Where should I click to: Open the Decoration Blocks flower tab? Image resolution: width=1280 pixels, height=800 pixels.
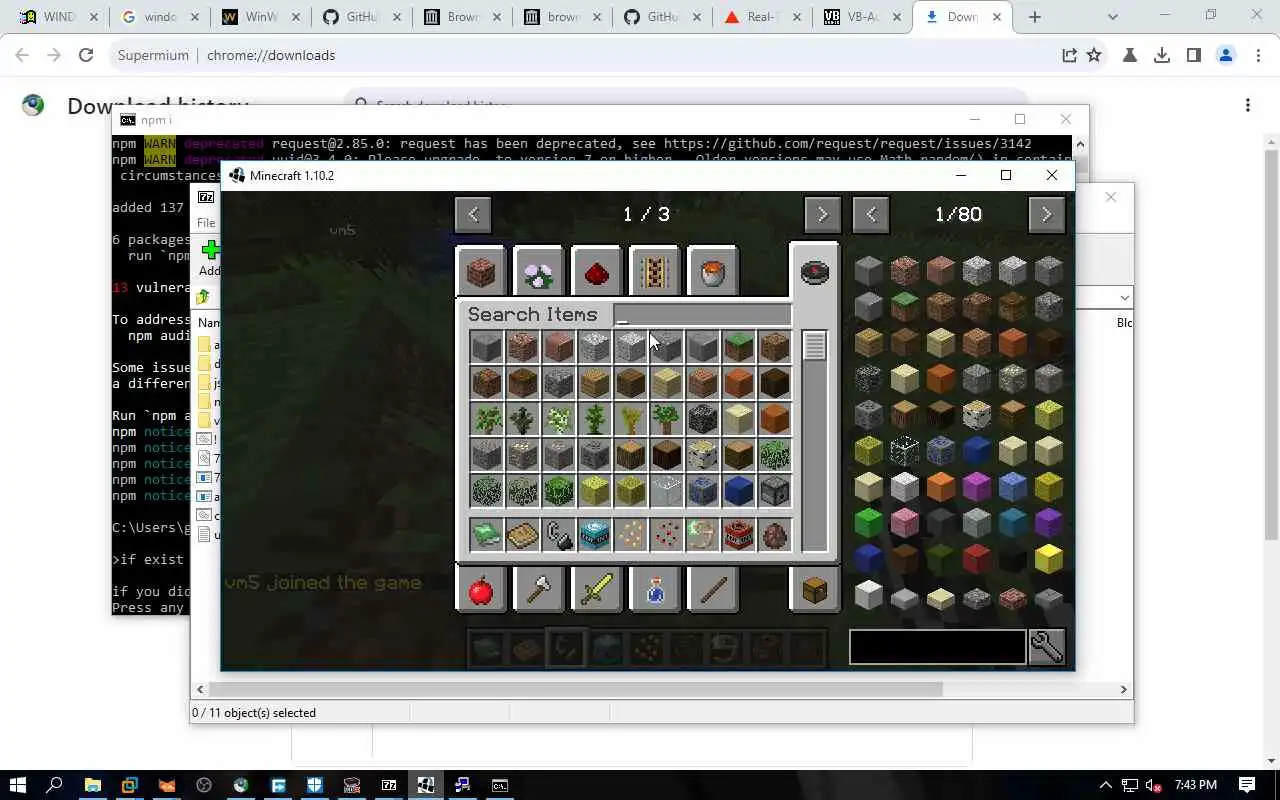(538, 271)
